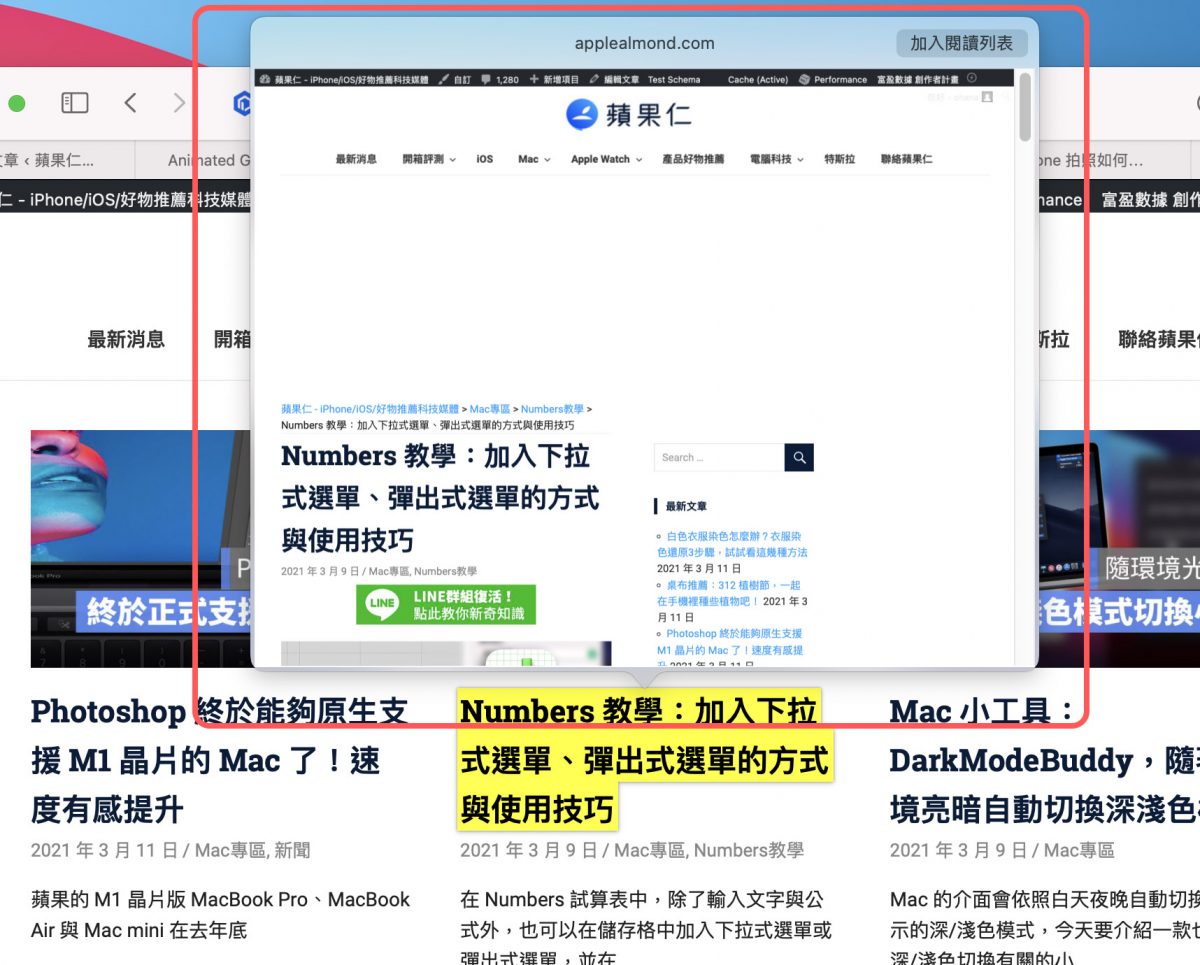Open the 1,280 comments bubble in preview
Screen dimensions: 1200x965
[x=500, y=79]
